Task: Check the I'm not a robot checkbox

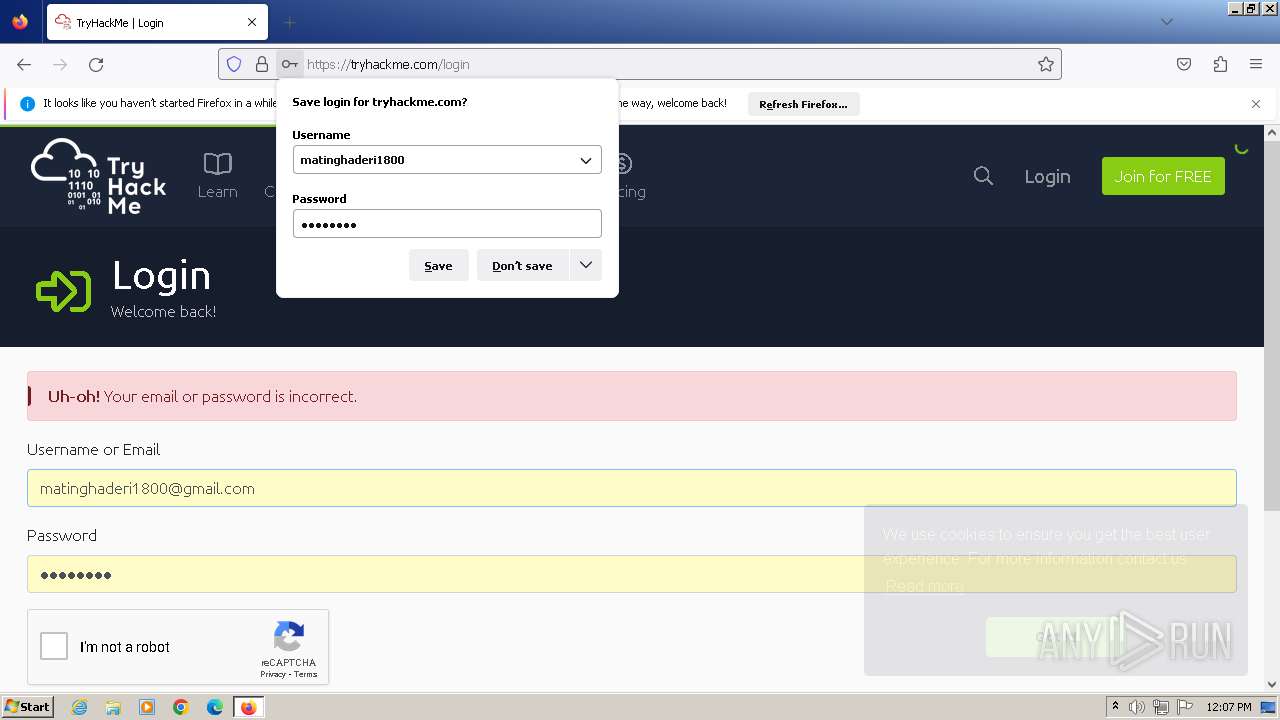Action: 54,646
